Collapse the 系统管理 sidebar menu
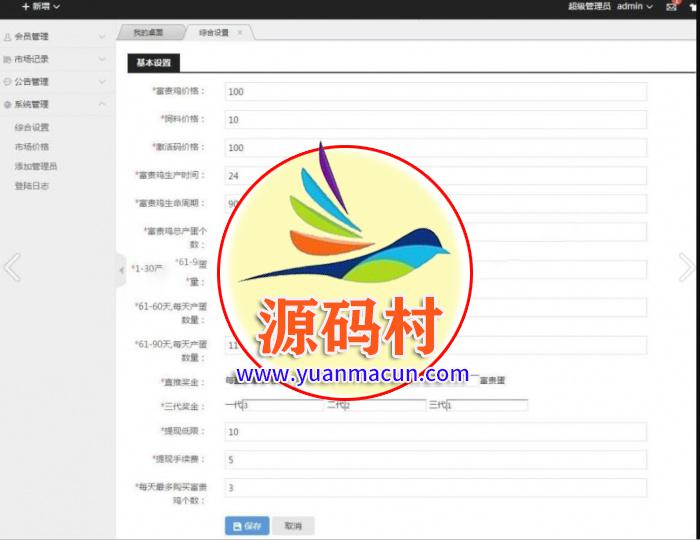Screen dimensions: 700x540 pyautogui.click(x=55, y=104)
